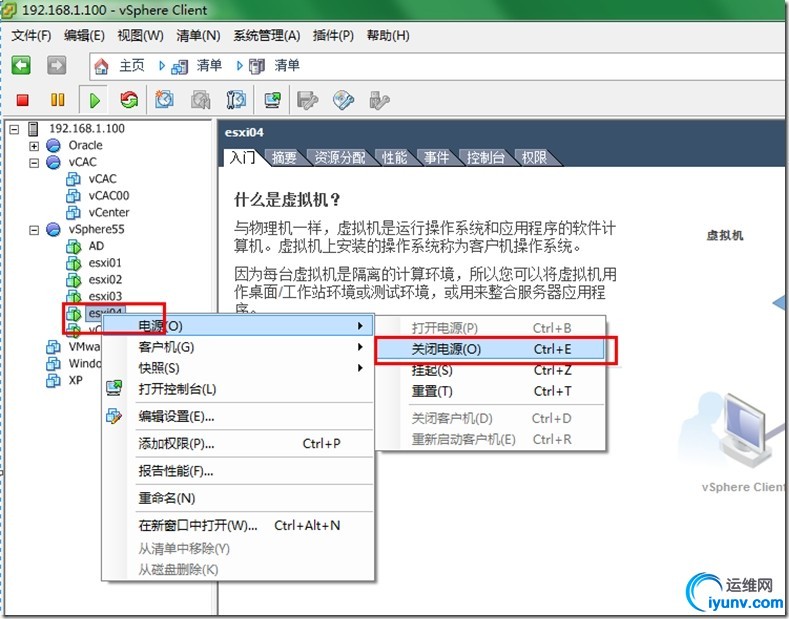Viewport: 789px width, 619px height.
Task: Click the host server icon beside 192.168.1.100
Action: [33, 129]
